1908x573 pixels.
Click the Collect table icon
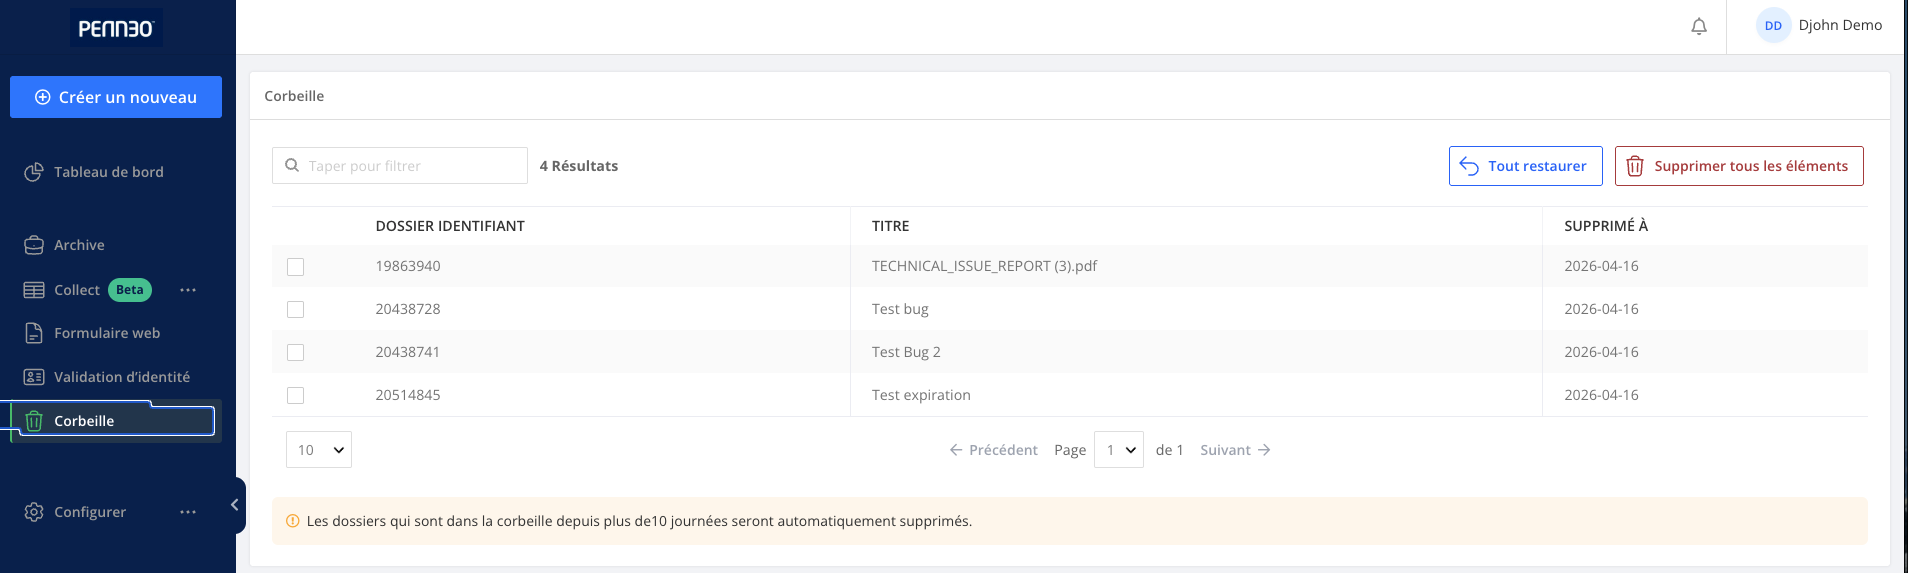pos(34,290)
